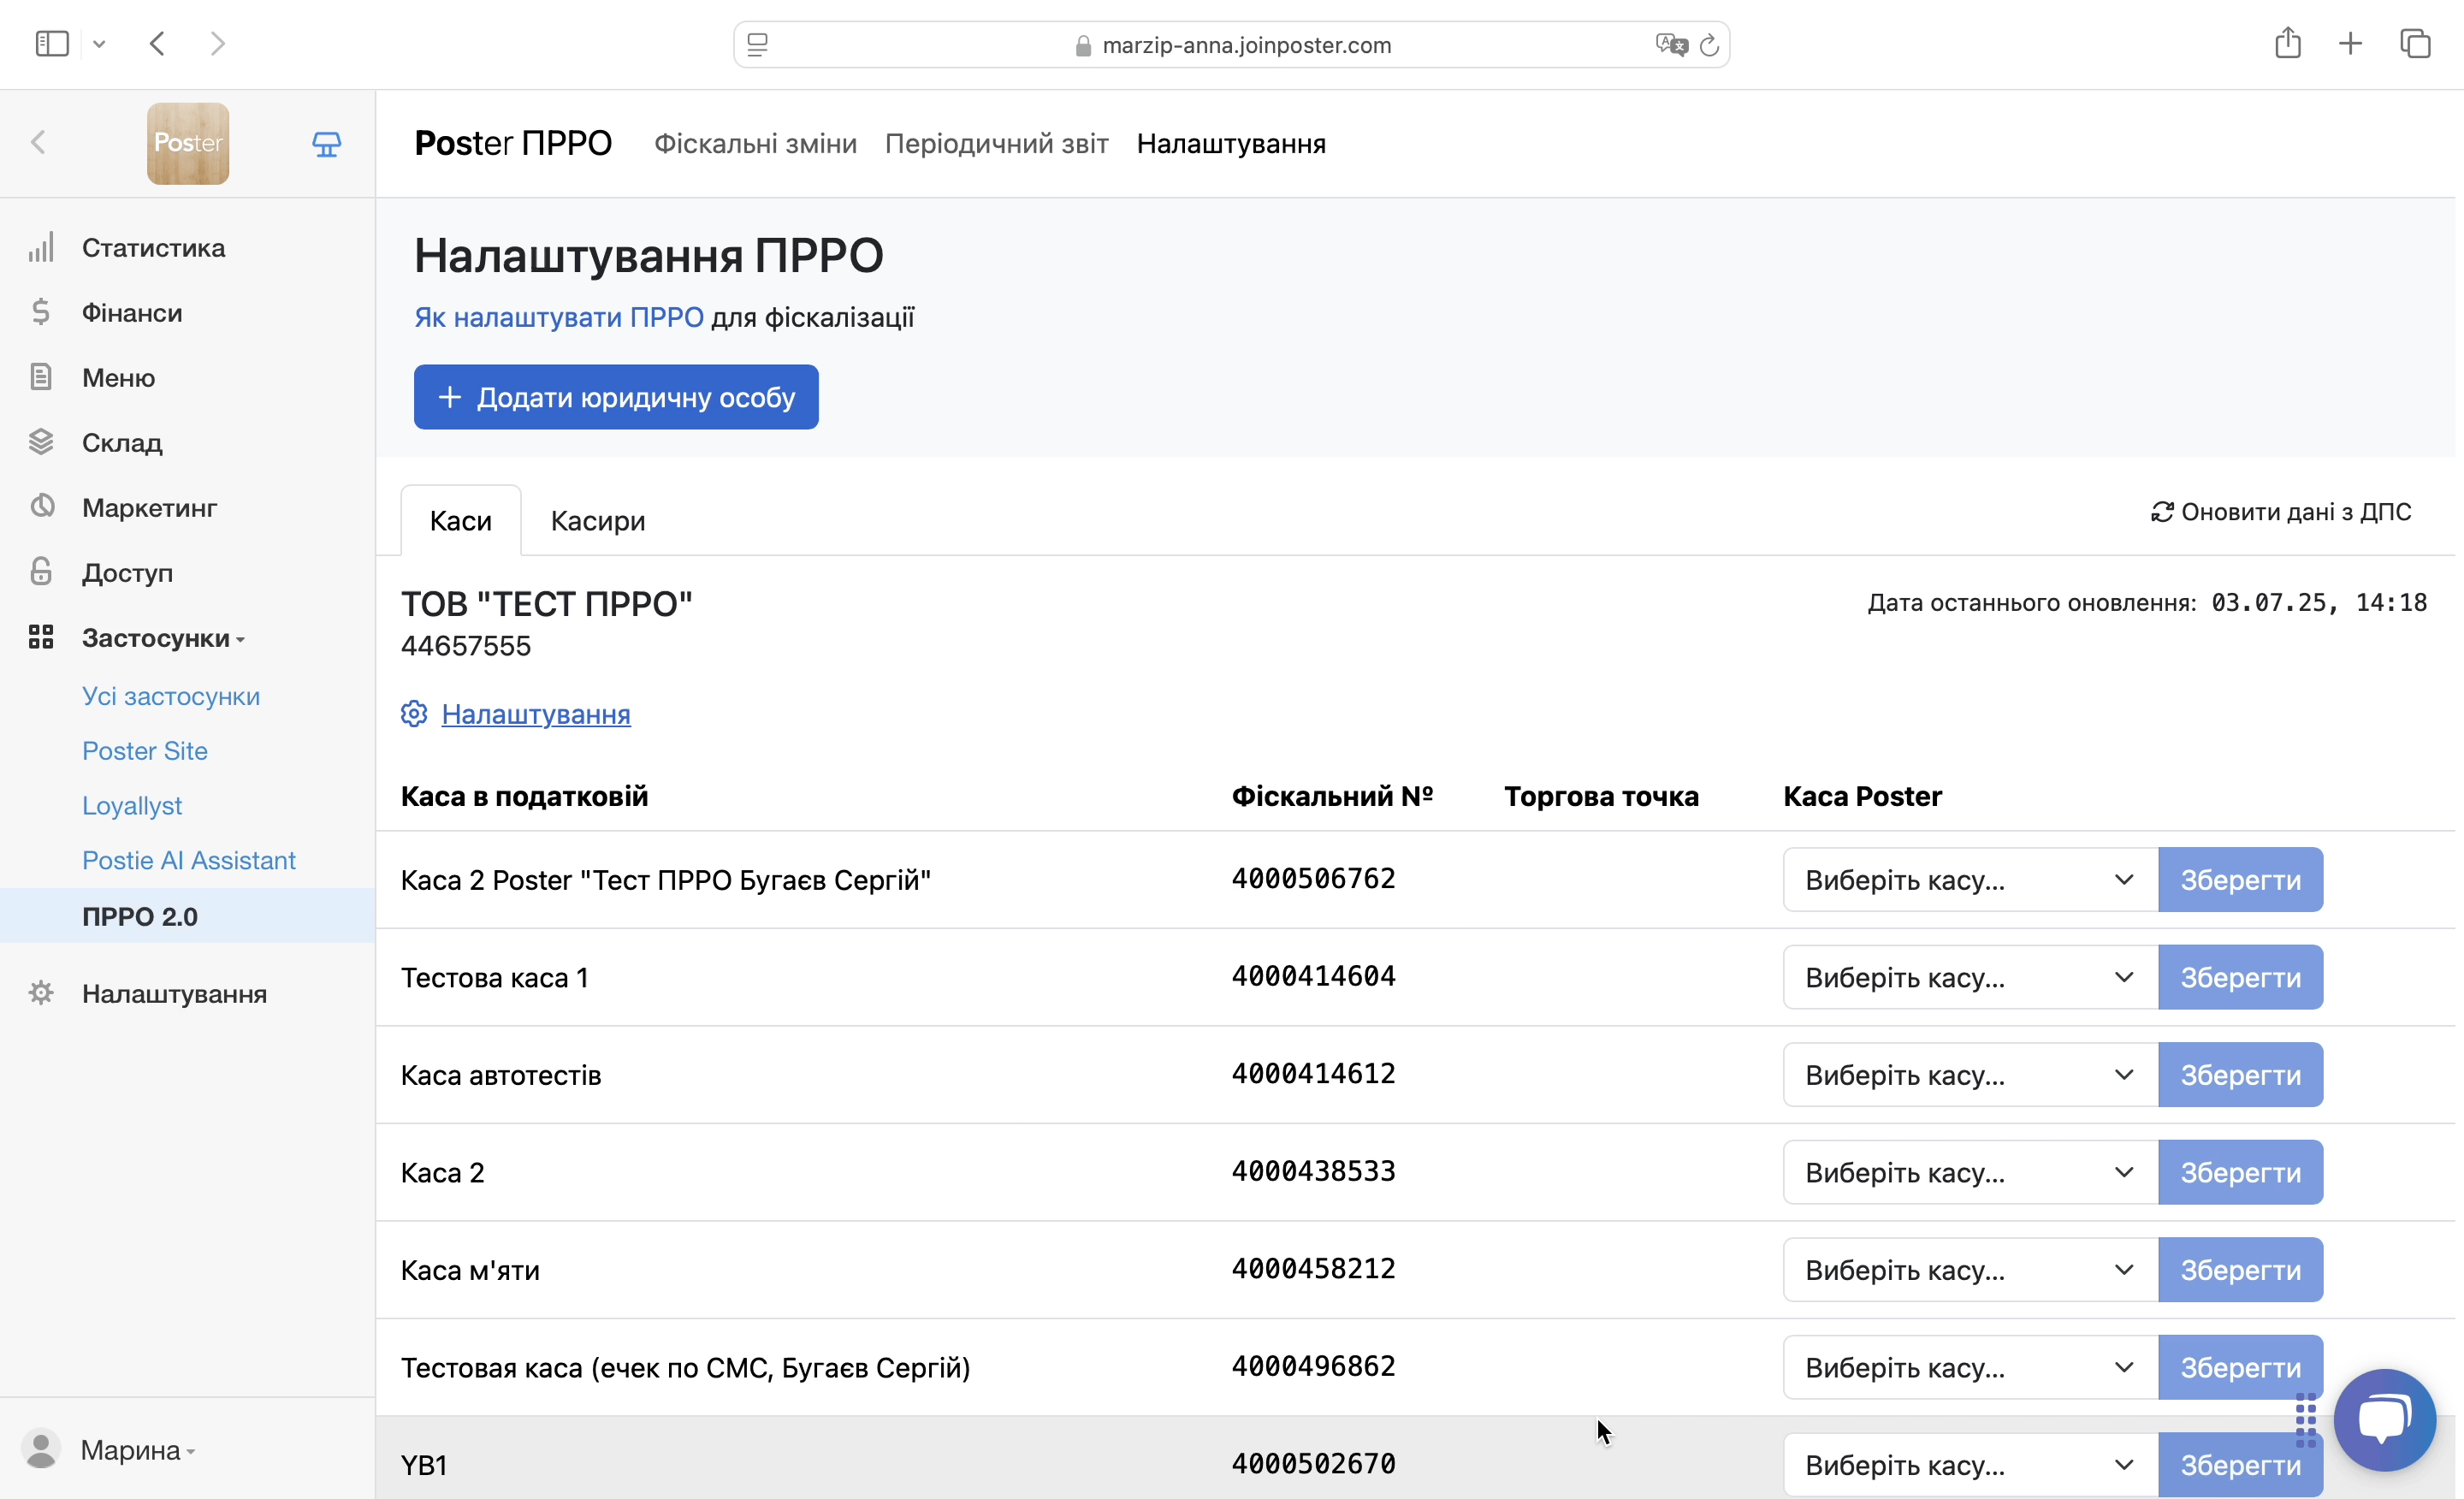The width and height of the screenshot is (2464, 1499).
Task: Open the sidebar options chevron
Action: pyautogui.click(x=99, y=44)
